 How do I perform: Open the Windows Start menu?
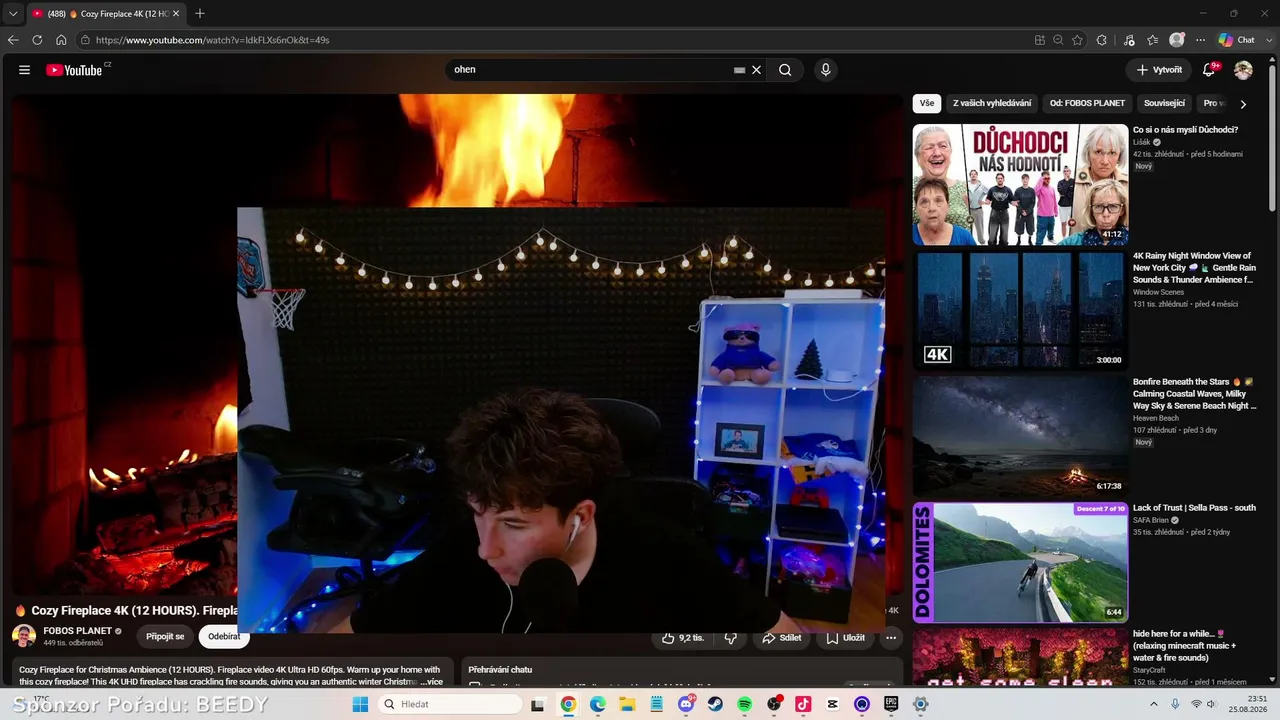(360, 704)
